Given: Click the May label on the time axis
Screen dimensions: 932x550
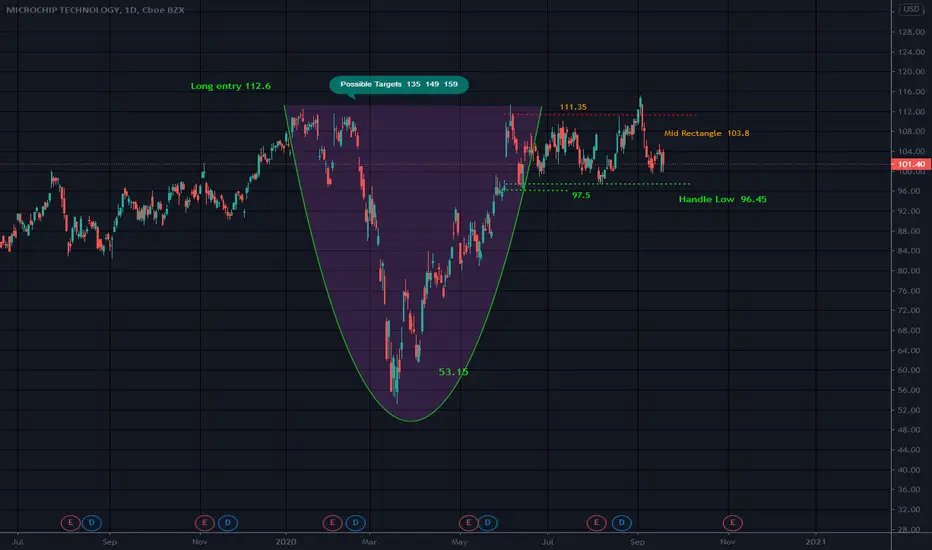Looking at the screenshot, I should click(459, 542).
